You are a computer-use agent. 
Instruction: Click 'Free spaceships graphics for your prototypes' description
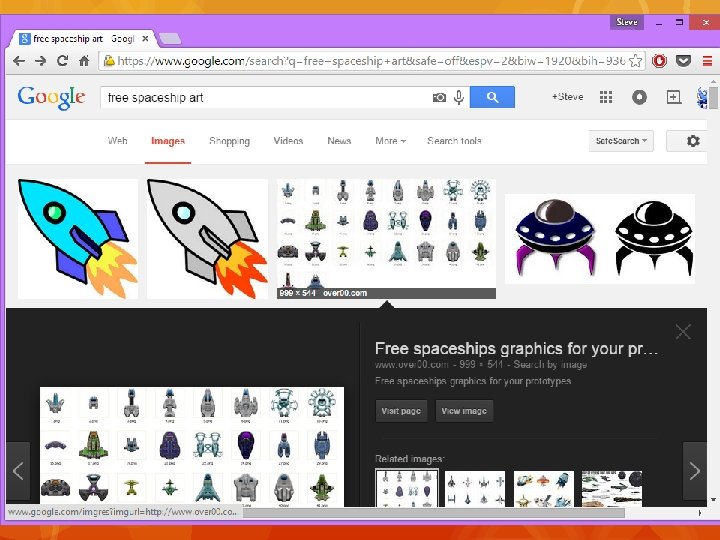coord(473,381)
